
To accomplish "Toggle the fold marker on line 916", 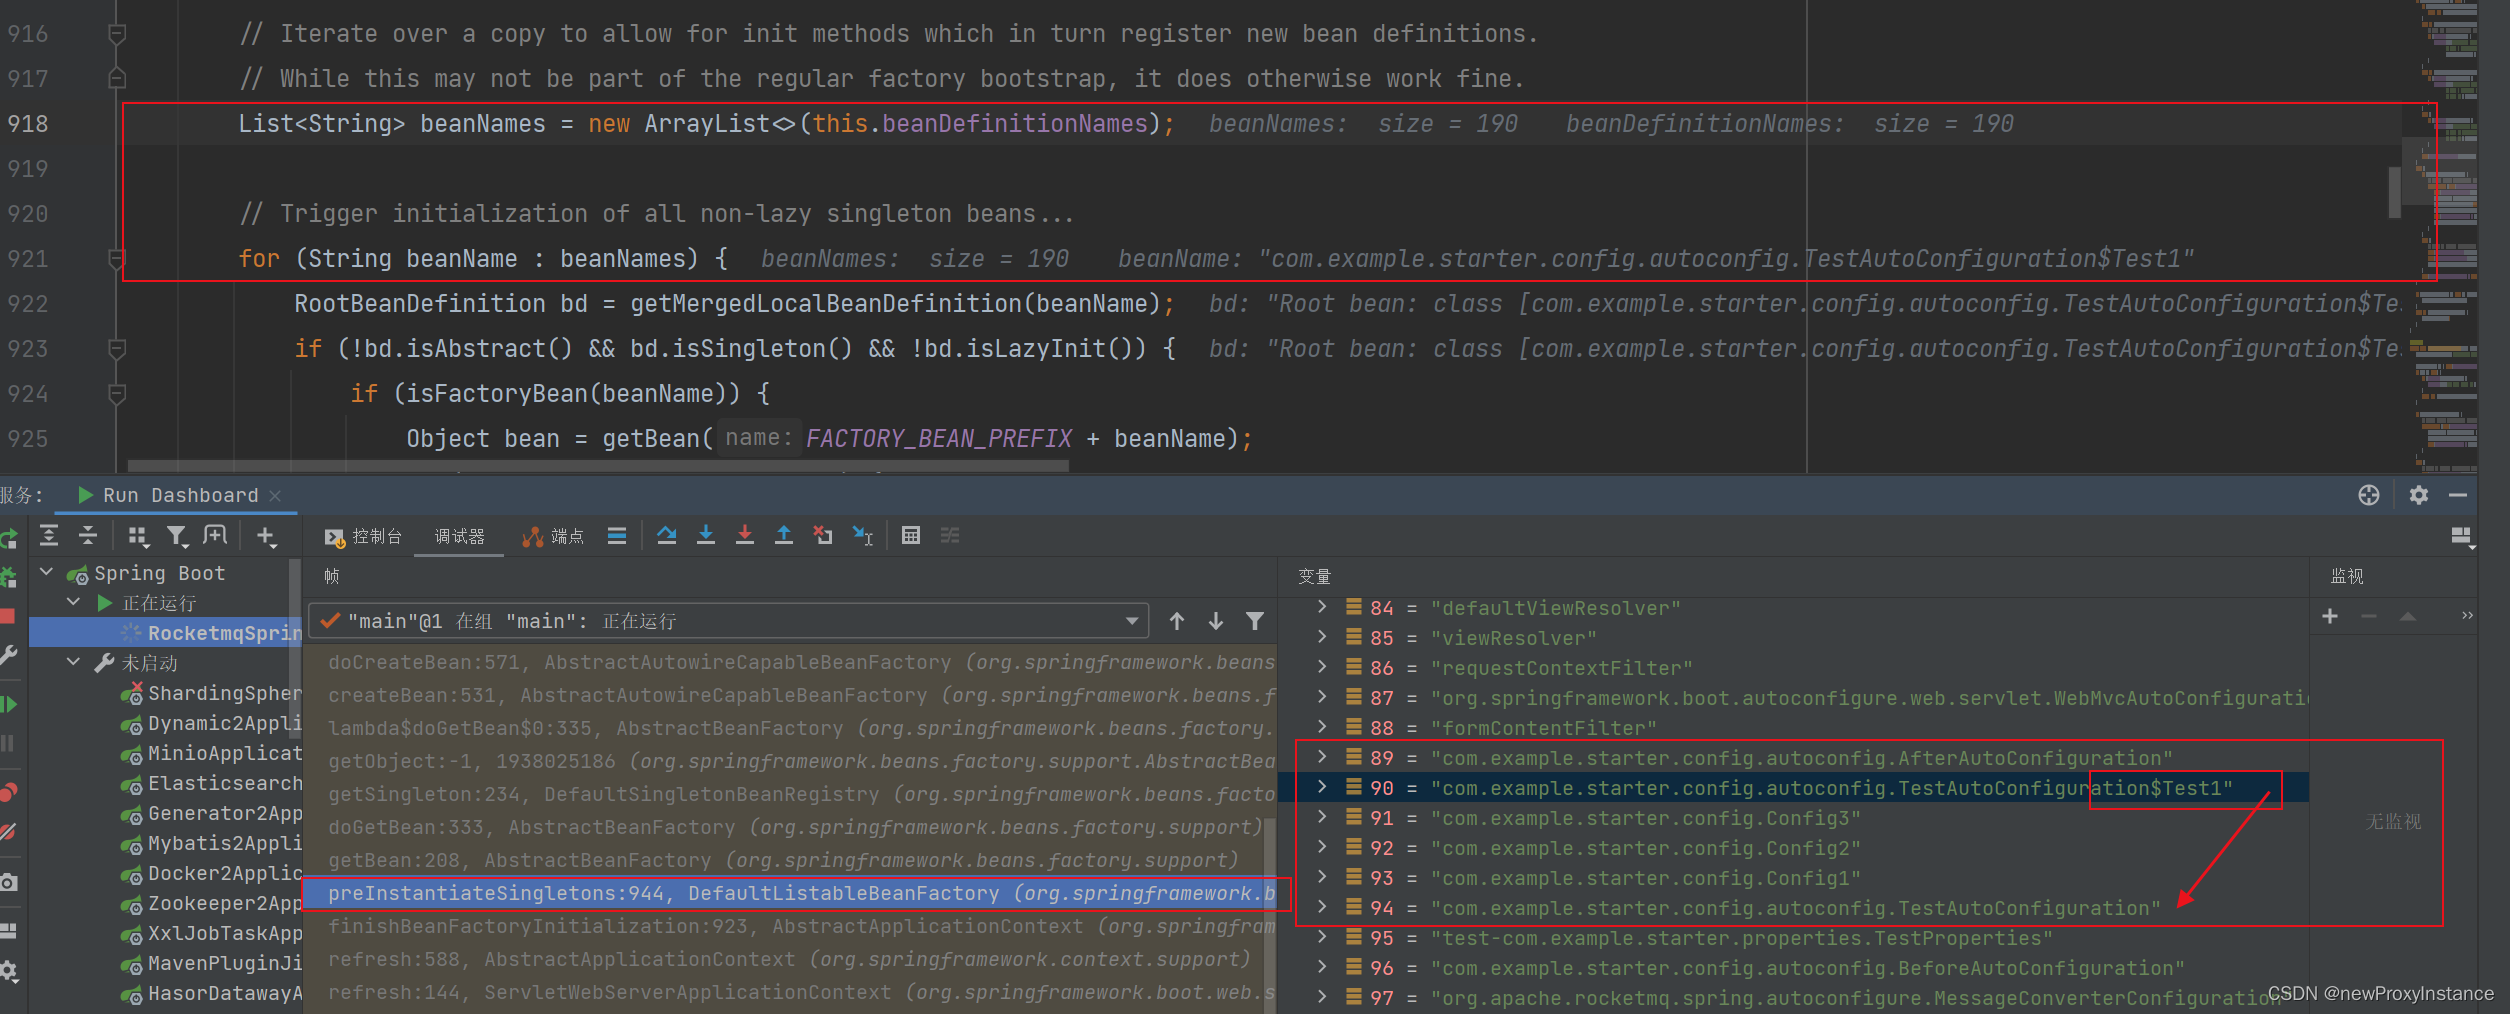I will coord(117,34).
